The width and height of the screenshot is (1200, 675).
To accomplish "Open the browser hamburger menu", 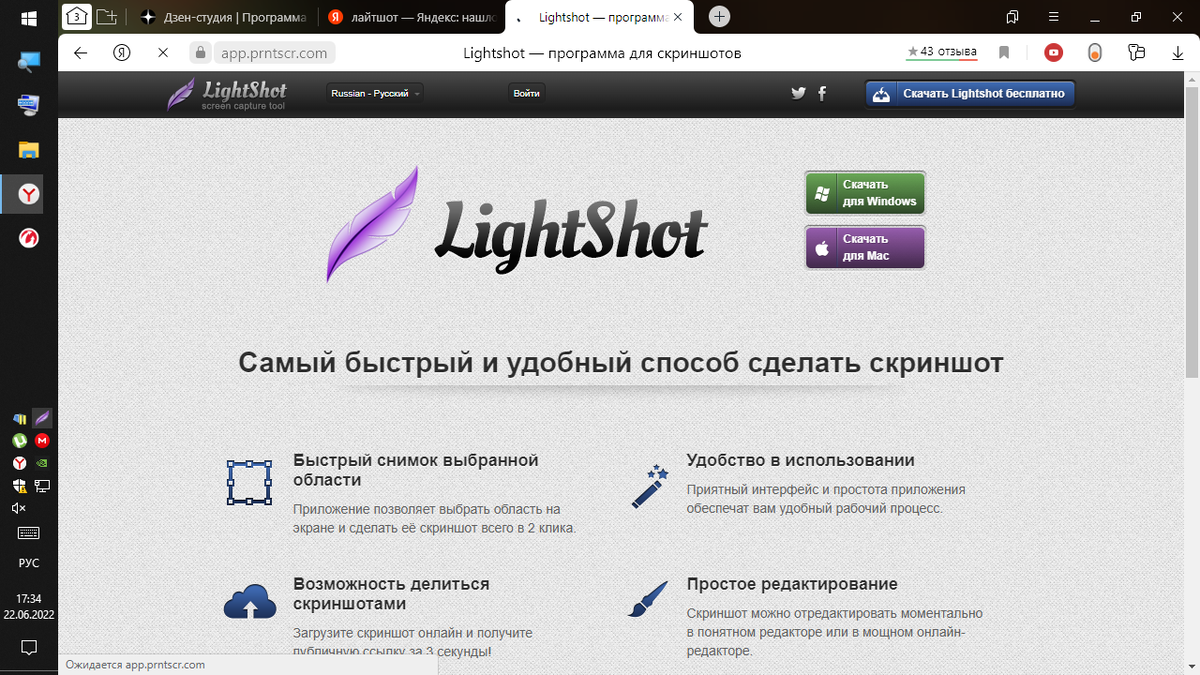I will click(1055, 17).
